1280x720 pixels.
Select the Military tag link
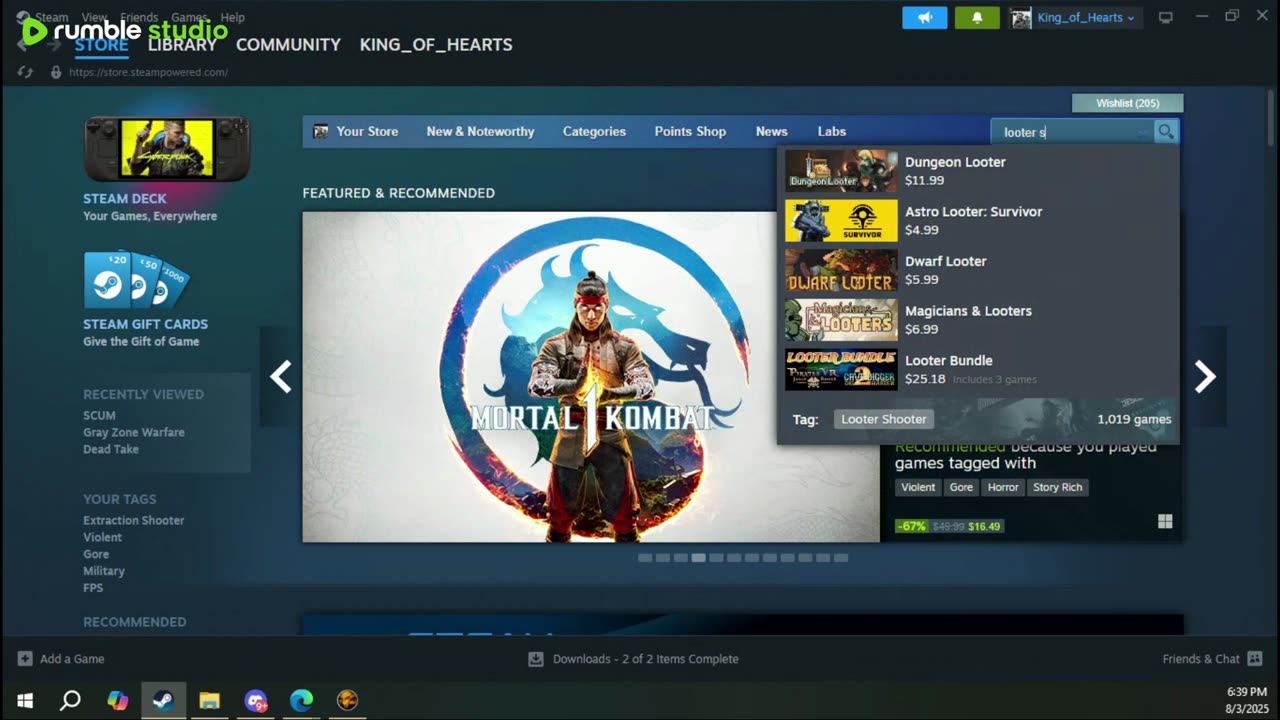coord(104,571)
